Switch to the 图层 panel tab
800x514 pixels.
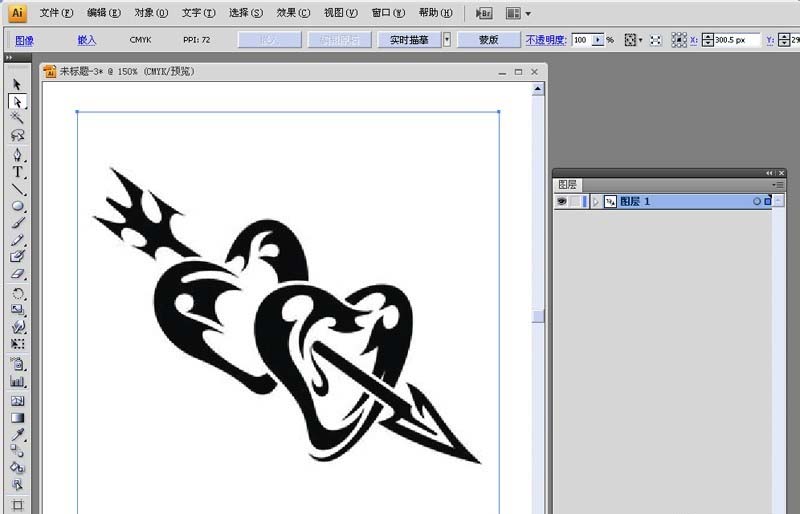[x=567, y=185]
